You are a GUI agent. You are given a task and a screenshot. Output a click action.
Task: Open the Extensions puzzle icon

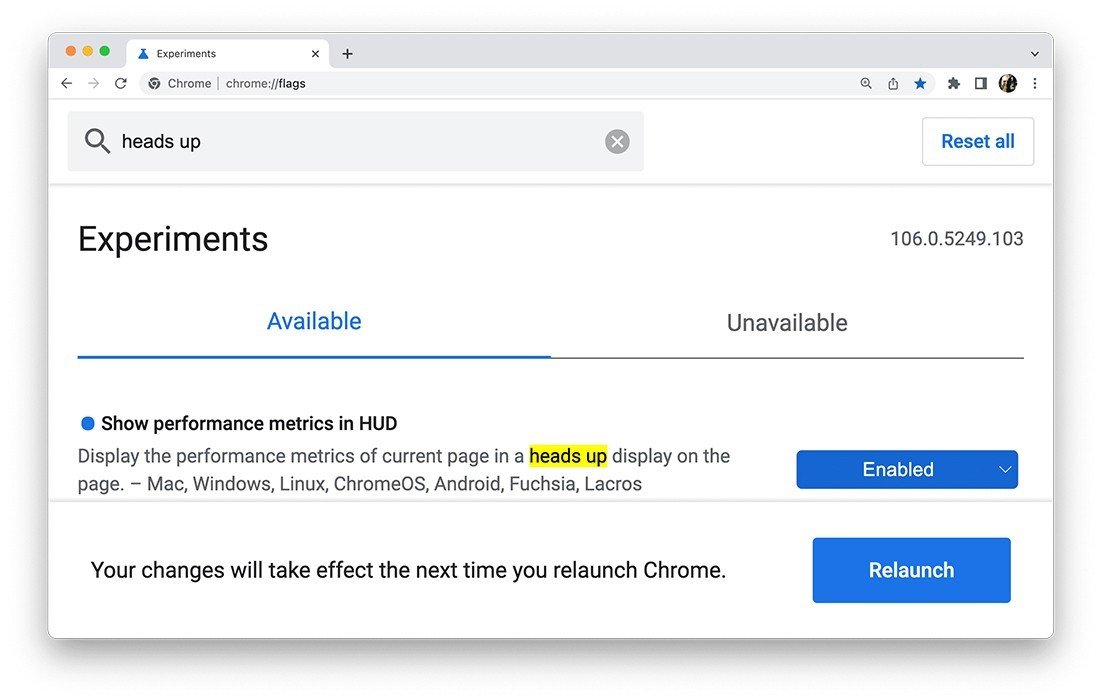[953, 83]
